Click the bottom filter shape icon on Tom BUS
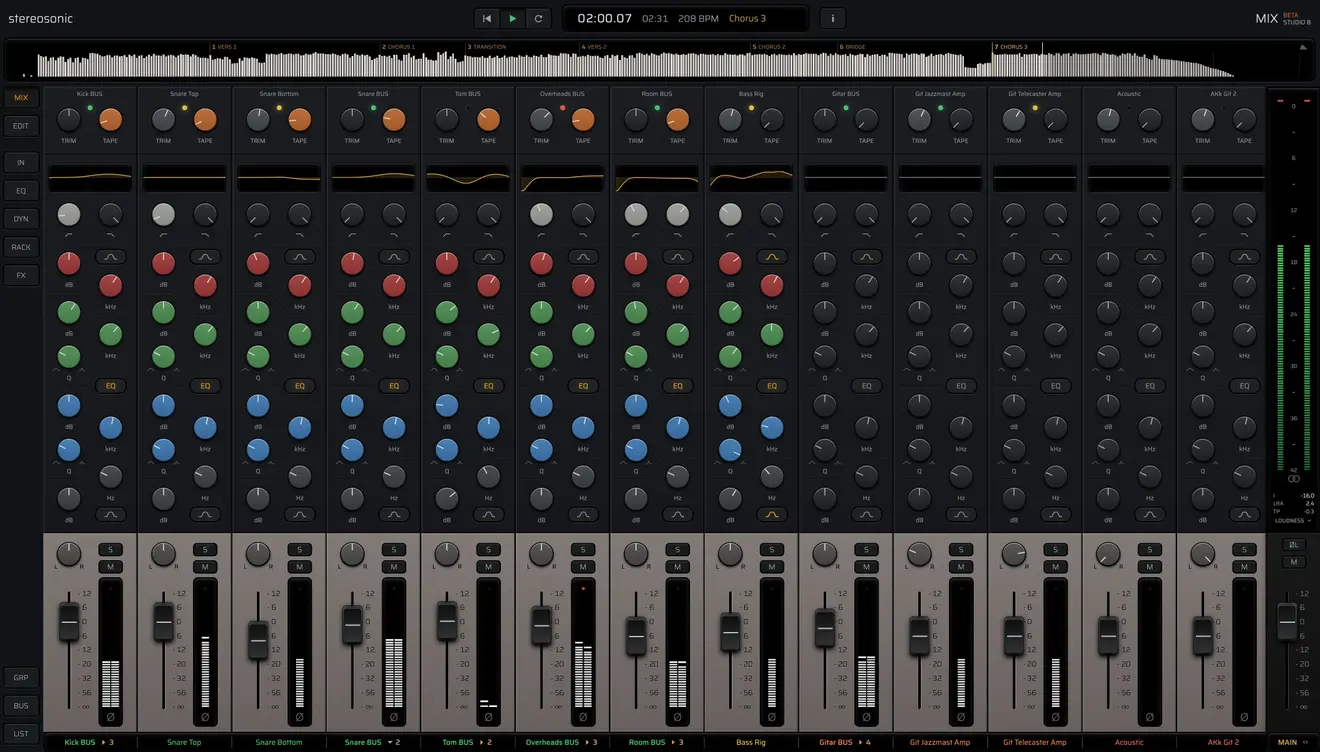This screenshot has height=752, width=1320. coord(489,514)
